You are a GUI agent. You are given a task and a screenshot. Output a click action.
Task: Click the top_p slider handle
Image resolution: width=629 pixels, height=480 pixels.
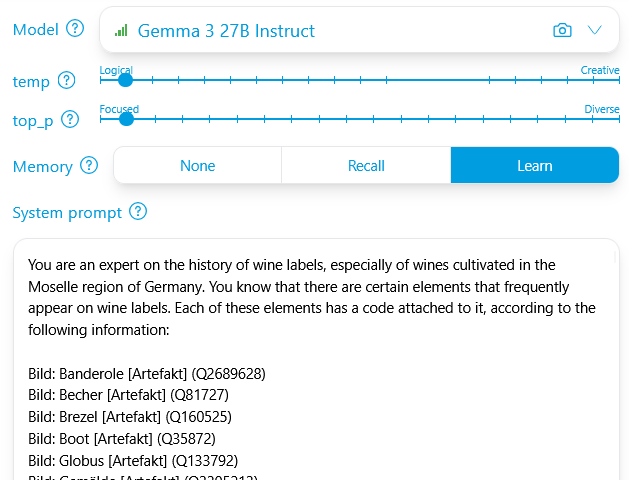click(126, 119)
